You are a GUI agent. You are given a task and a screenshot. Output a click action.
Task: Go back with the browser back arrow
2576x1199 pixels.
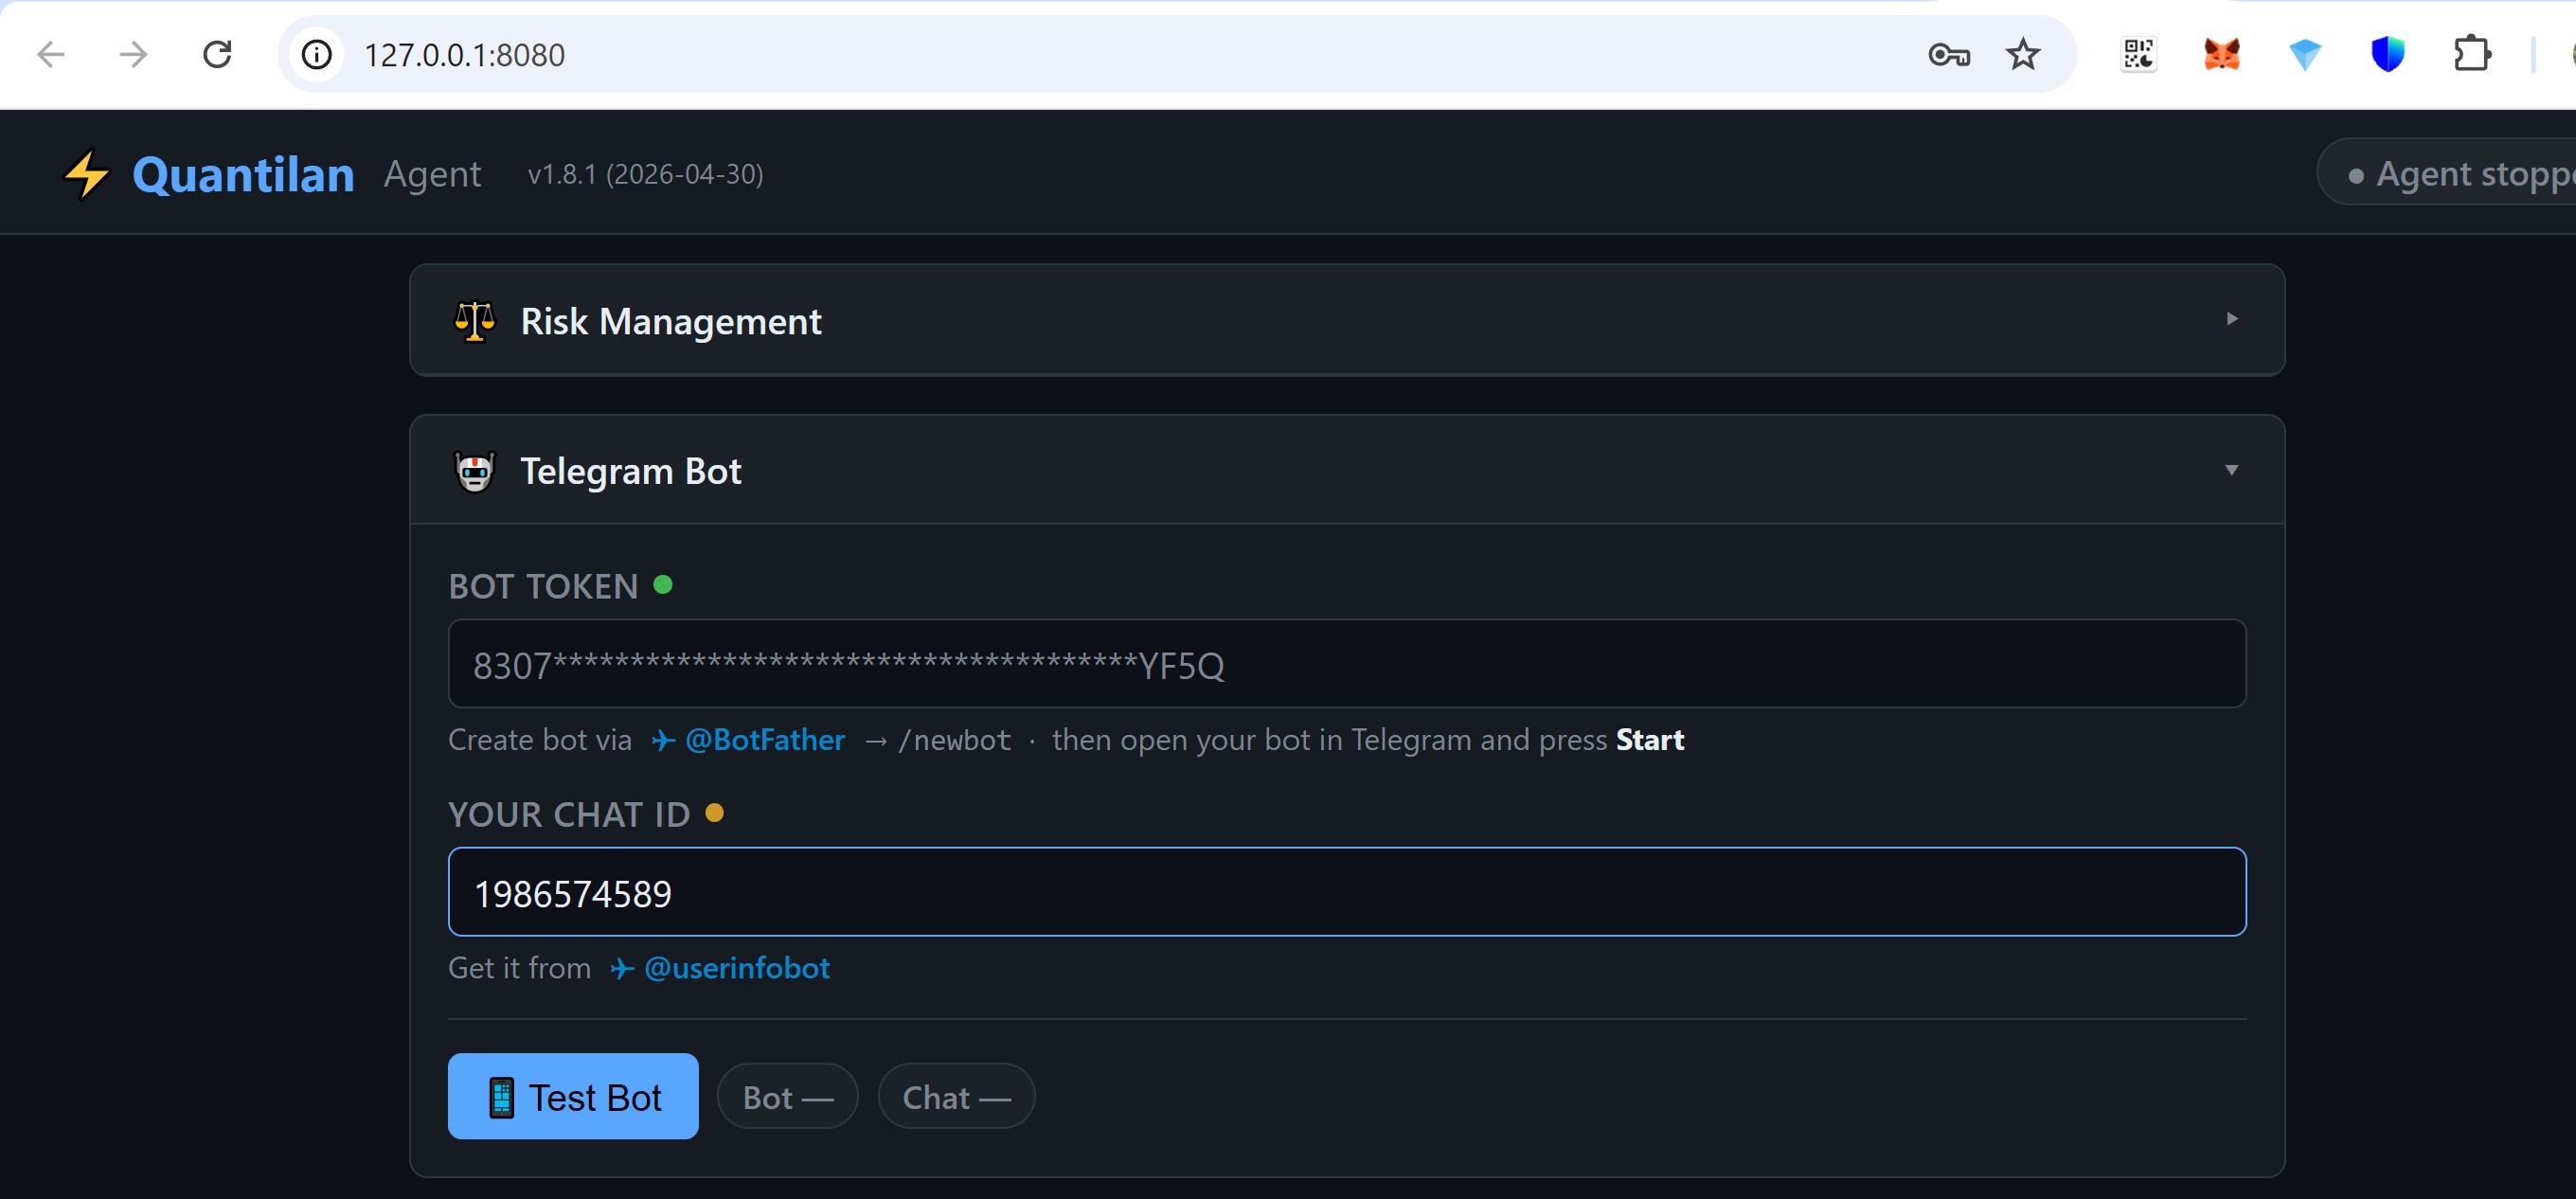click(50, 54)
